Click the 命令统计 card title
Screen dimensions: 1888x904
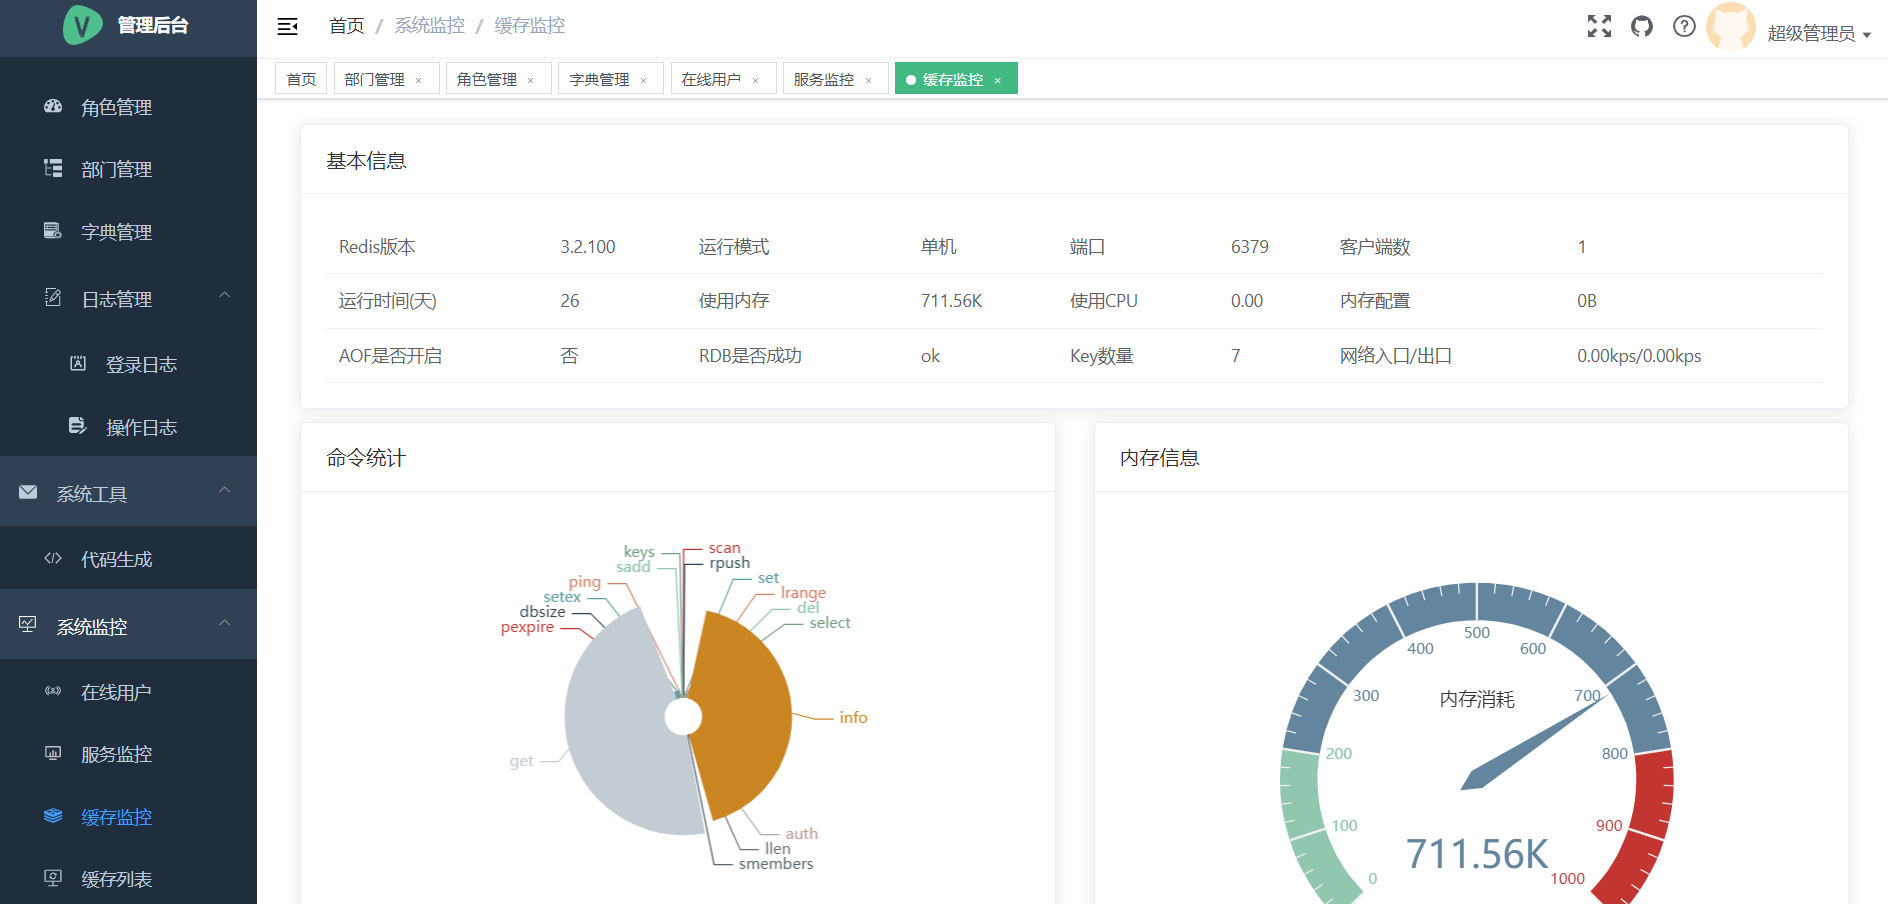pyautogui.click(x=366, y=458)
